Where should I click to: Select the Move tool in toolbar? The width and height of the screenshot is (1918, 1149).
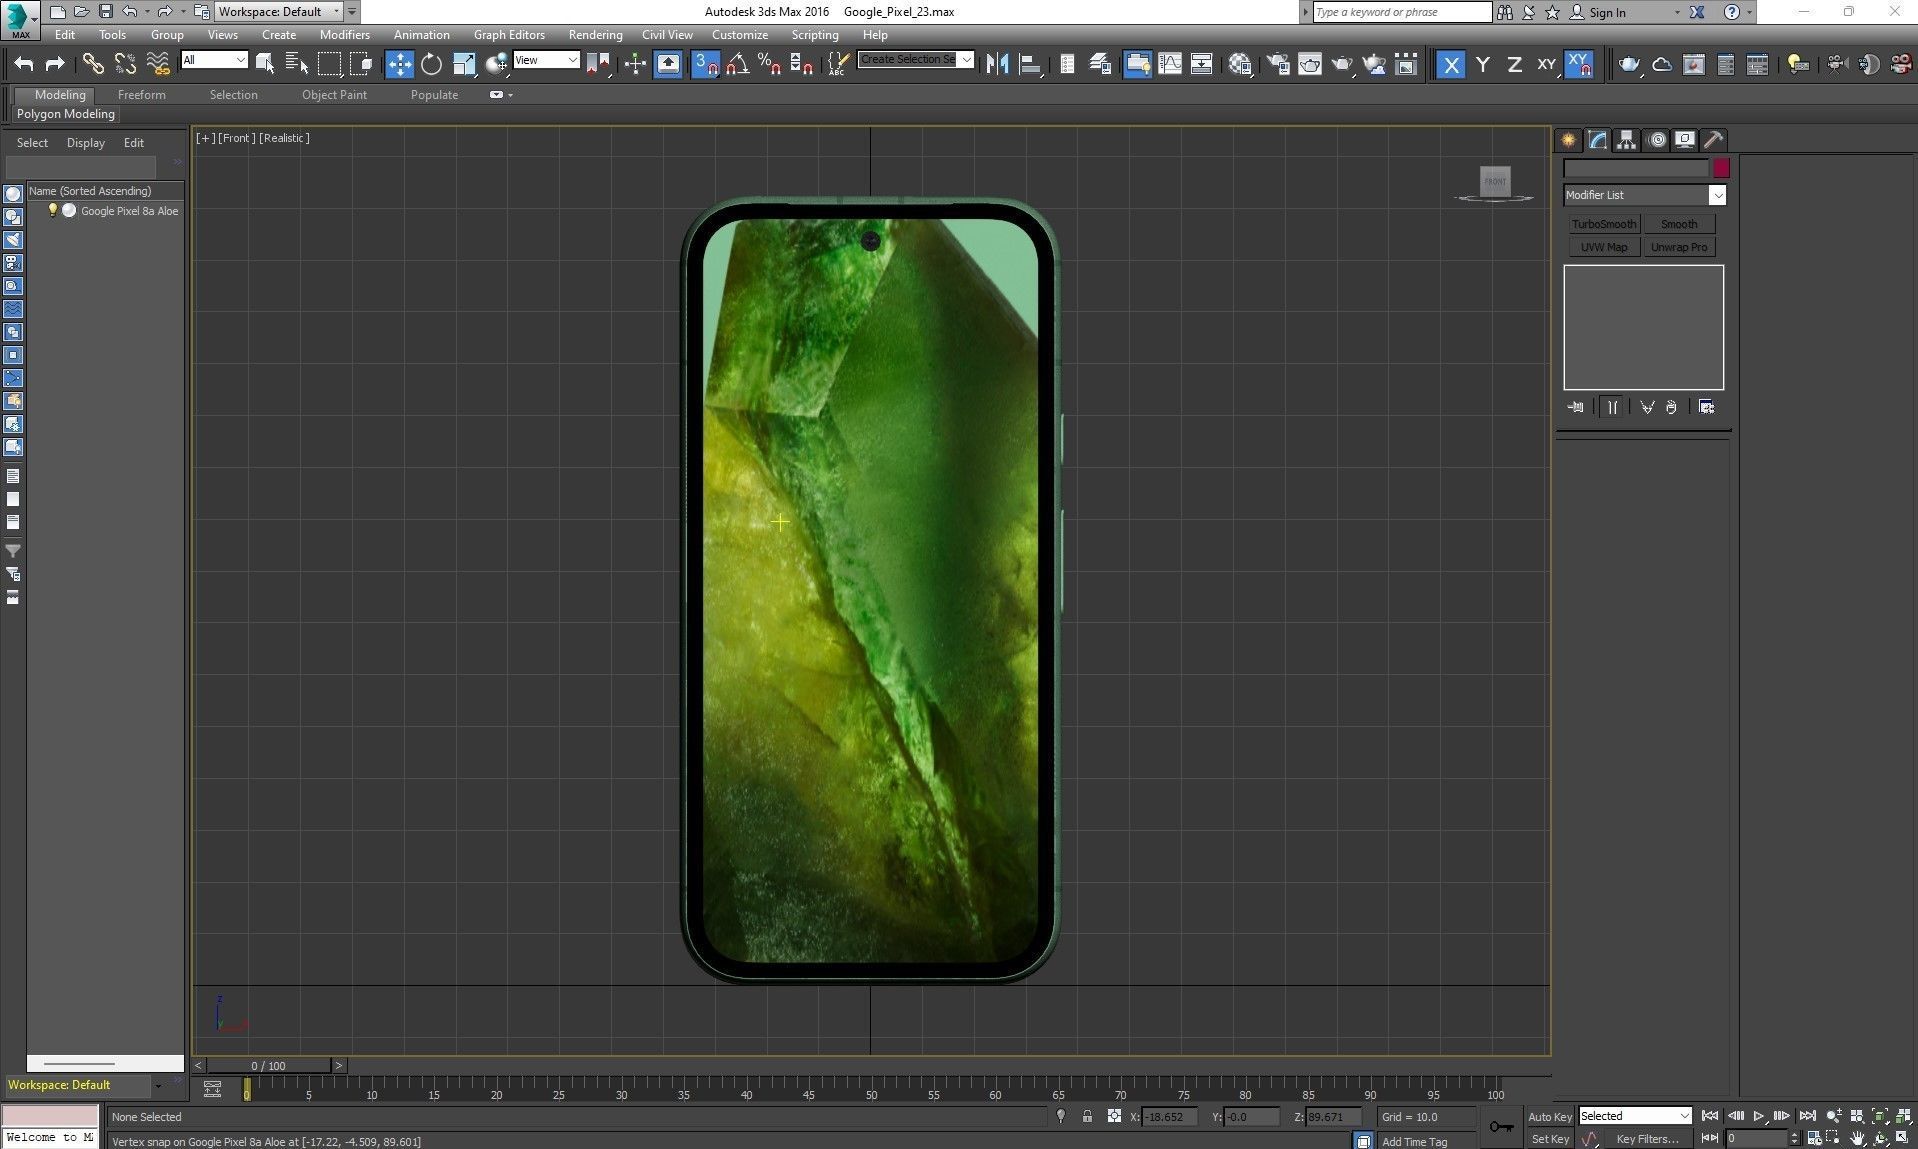[x=399, y=65]
